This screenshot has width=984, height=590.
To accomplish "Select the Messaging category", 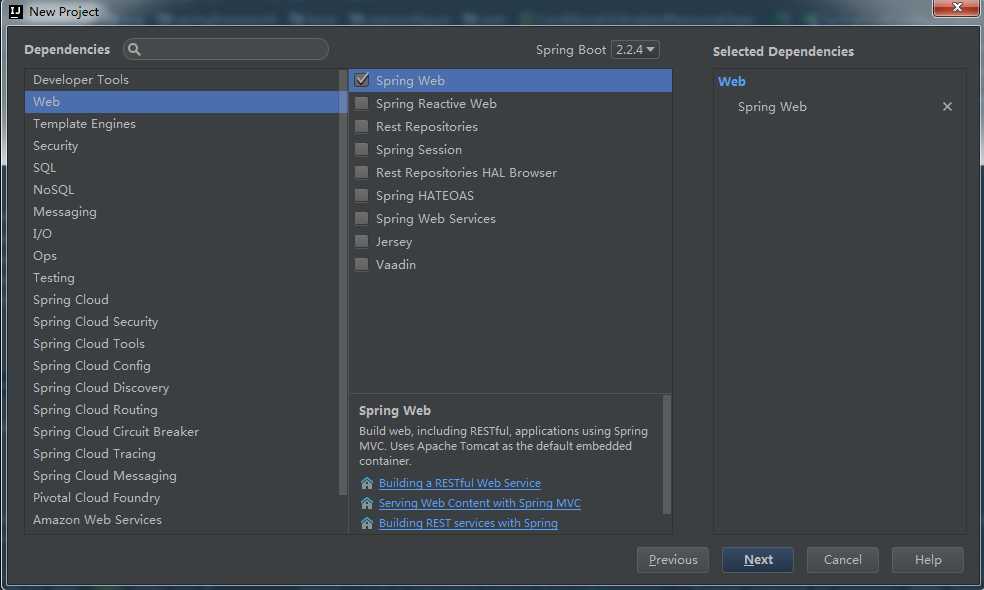I will pyautogui.click(x=182, y=212).
